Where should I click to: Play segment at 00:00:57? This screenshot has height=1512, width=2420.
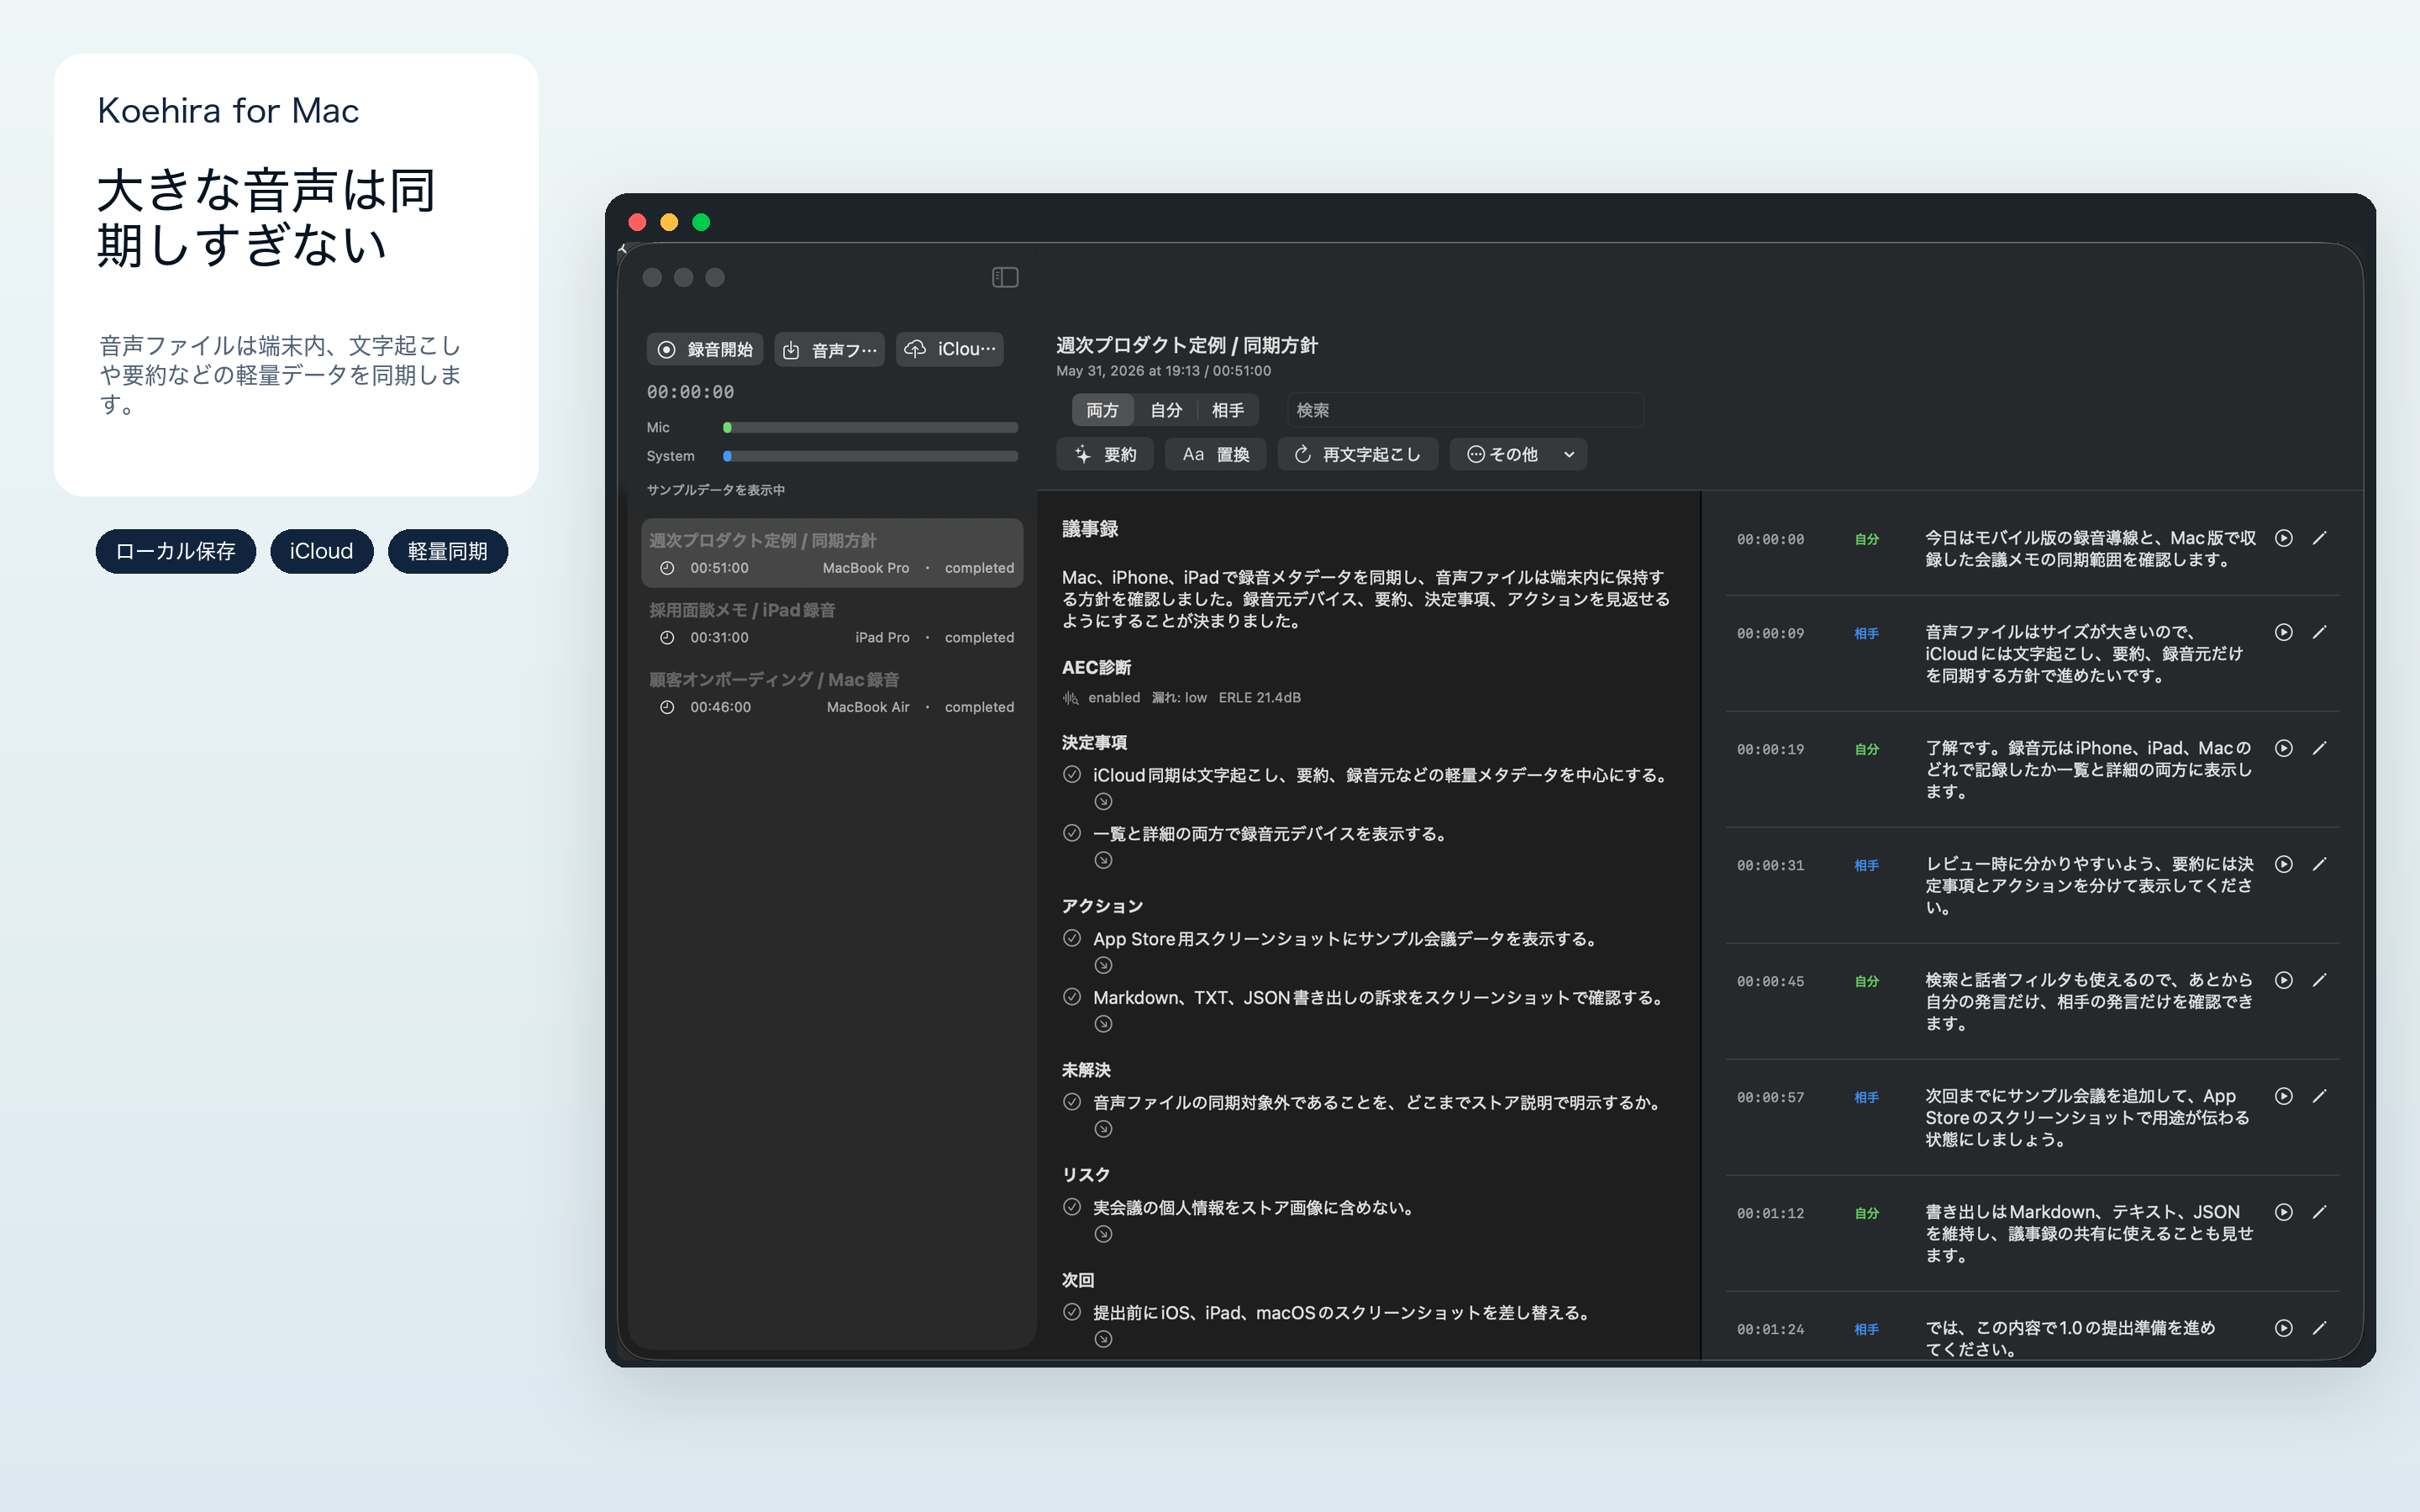coord(2284,1096)
